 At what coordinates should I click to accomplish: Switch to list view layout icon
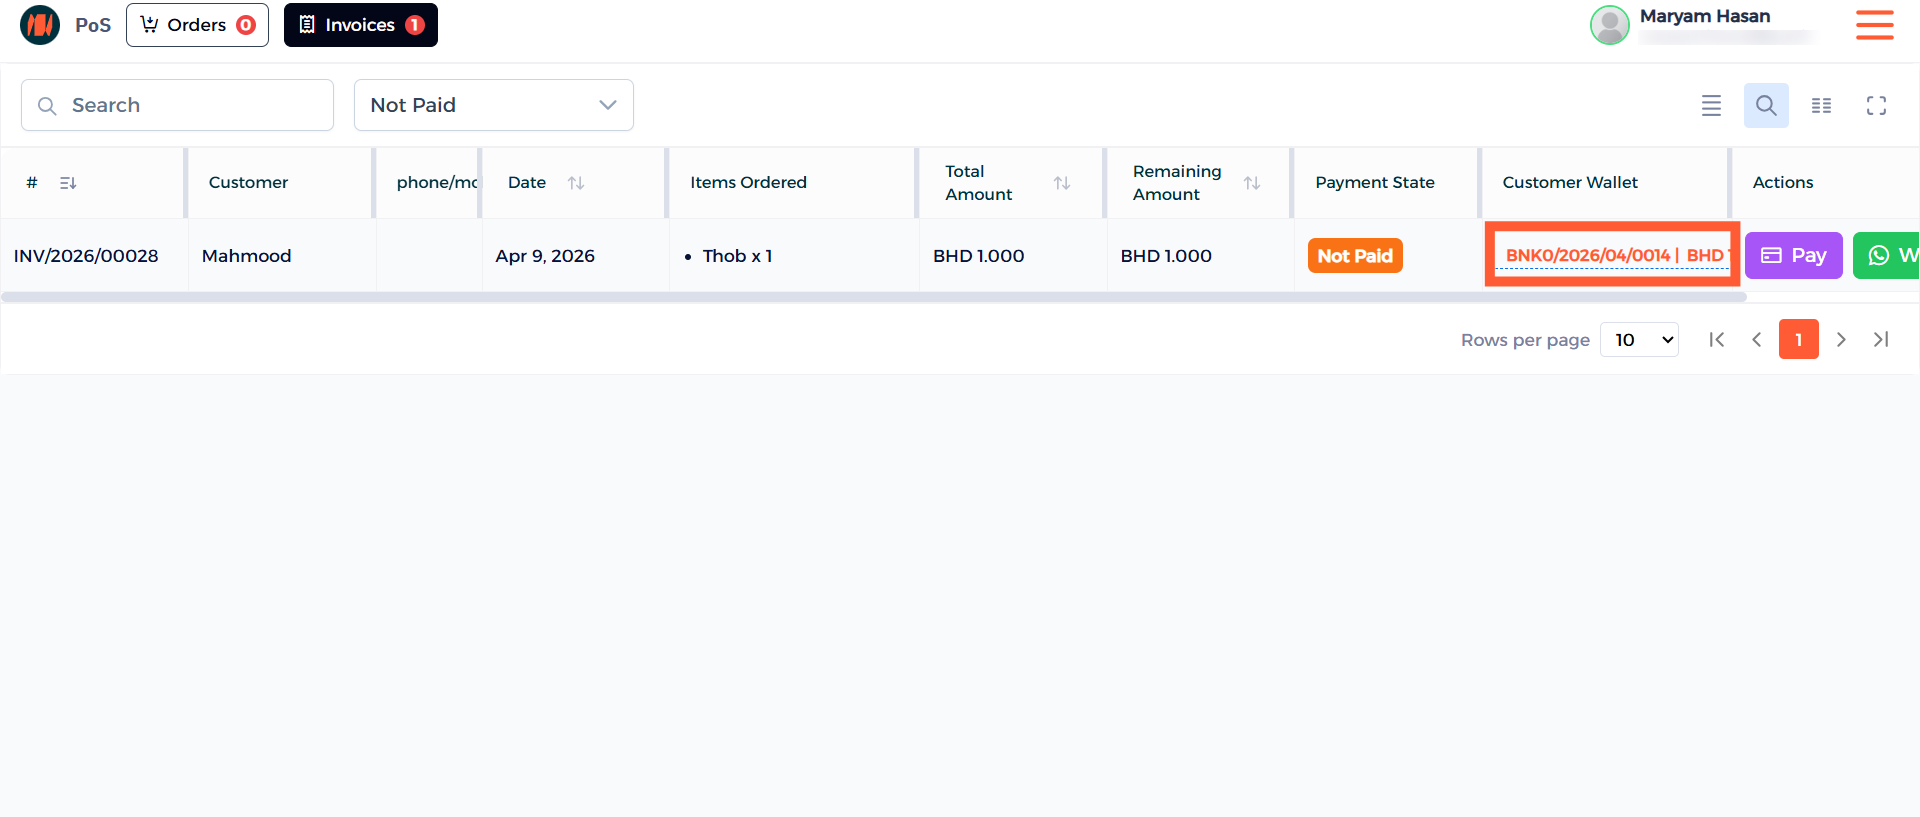click(1711, 105)
